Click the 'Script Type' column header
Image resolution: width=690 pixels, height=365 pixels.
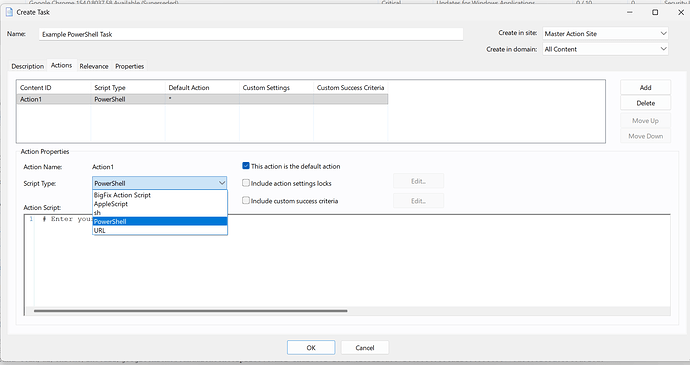pyautogui.click(x=128, y=88)
